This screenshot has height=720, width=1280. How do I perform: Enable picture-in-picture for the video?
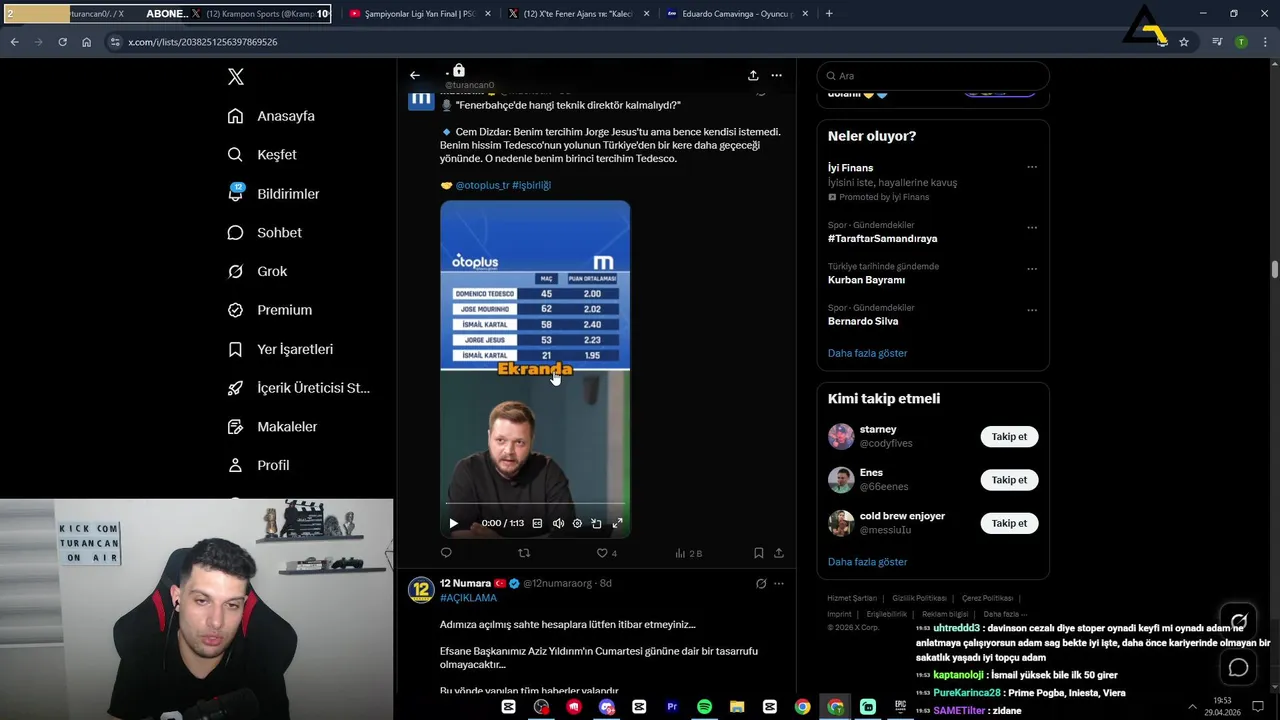(x=596, y=523)
